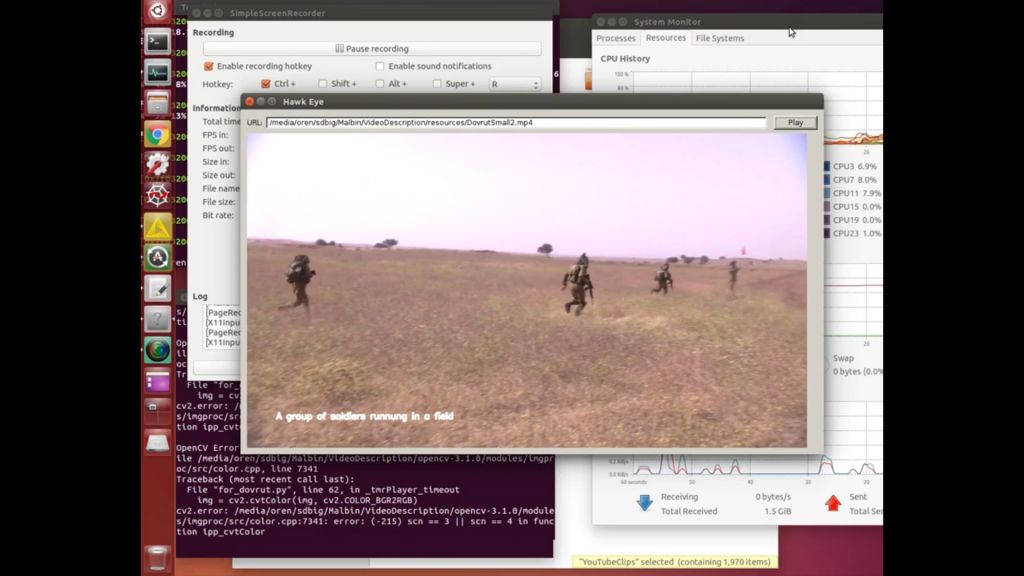
Task: Click the '1.5 GiB' received value
Action: tap(778, 511)
